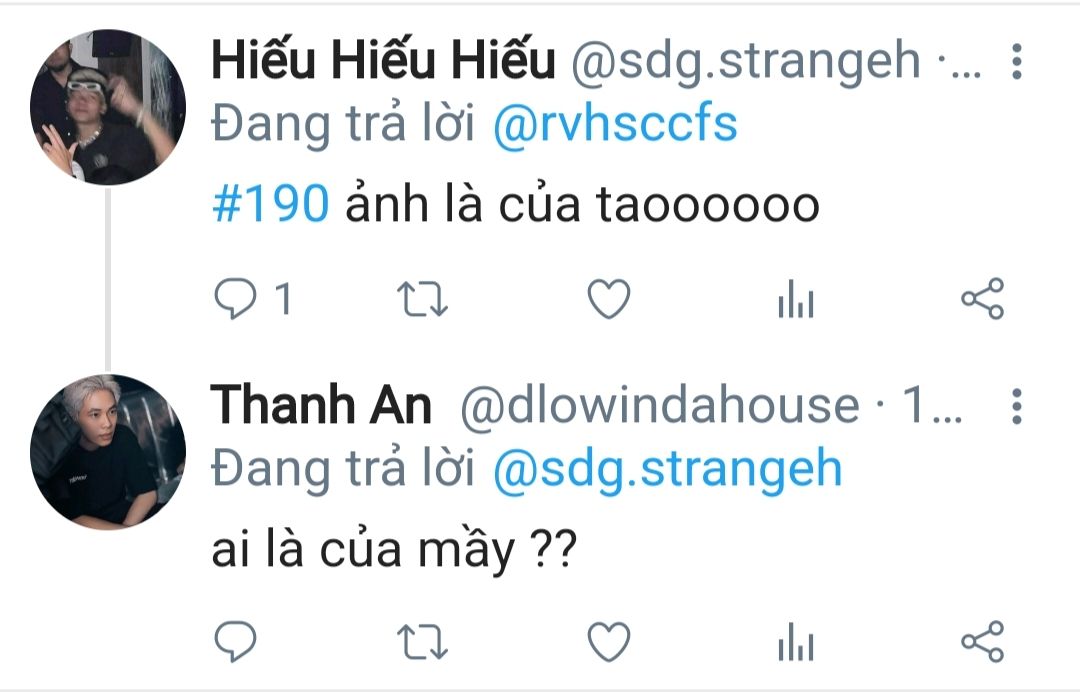1080x692 pixels.
Task: Reply to Hiếu Hiếu Hiếu's tweet
Action: click(x=236, y=299)
